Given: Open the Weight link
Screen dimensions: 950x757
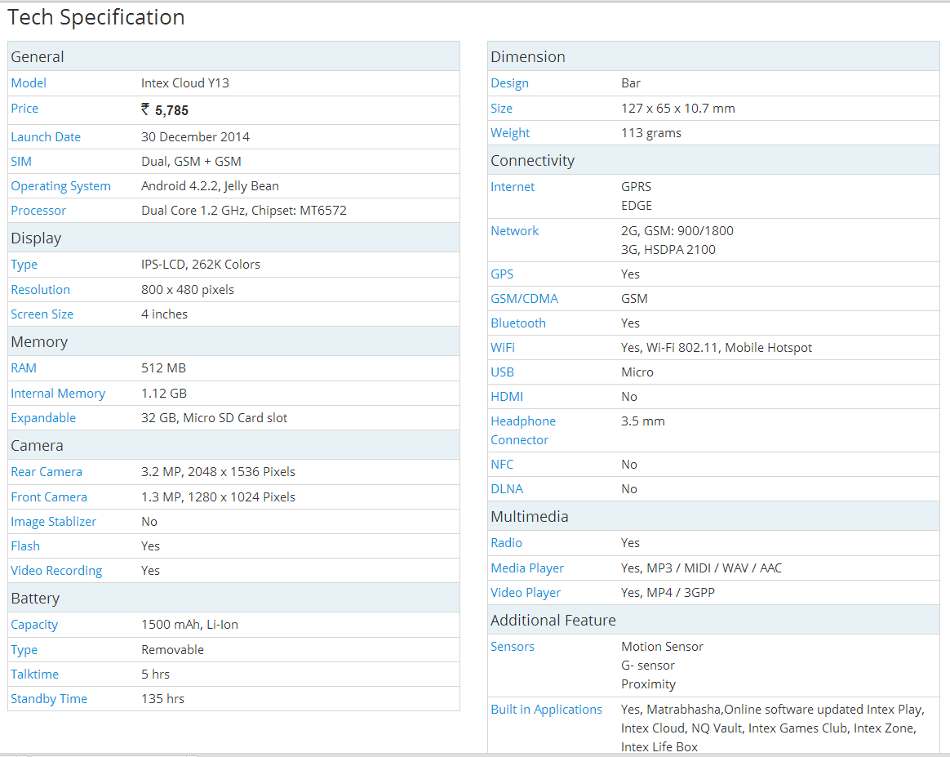Looking at the screenshot, I should click(x=510, y=133).
